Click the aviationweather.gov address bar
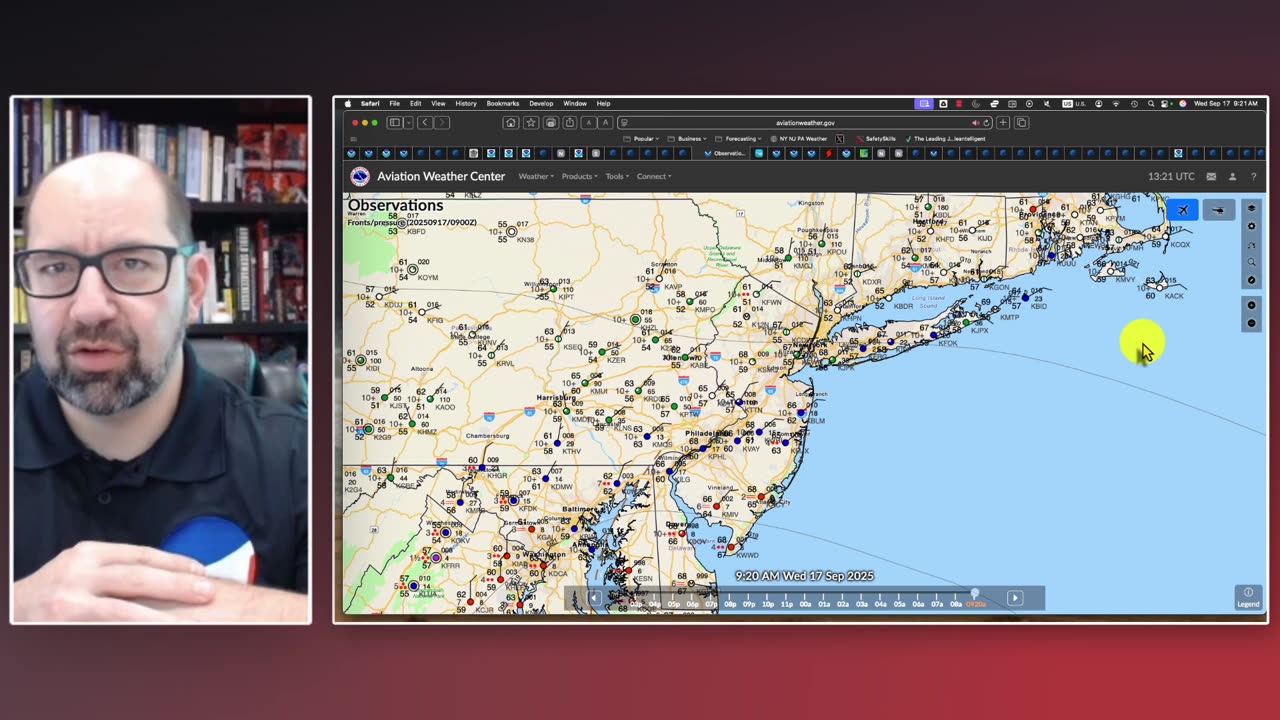Viewport: 1280px width, 720px height. point(805,123)
